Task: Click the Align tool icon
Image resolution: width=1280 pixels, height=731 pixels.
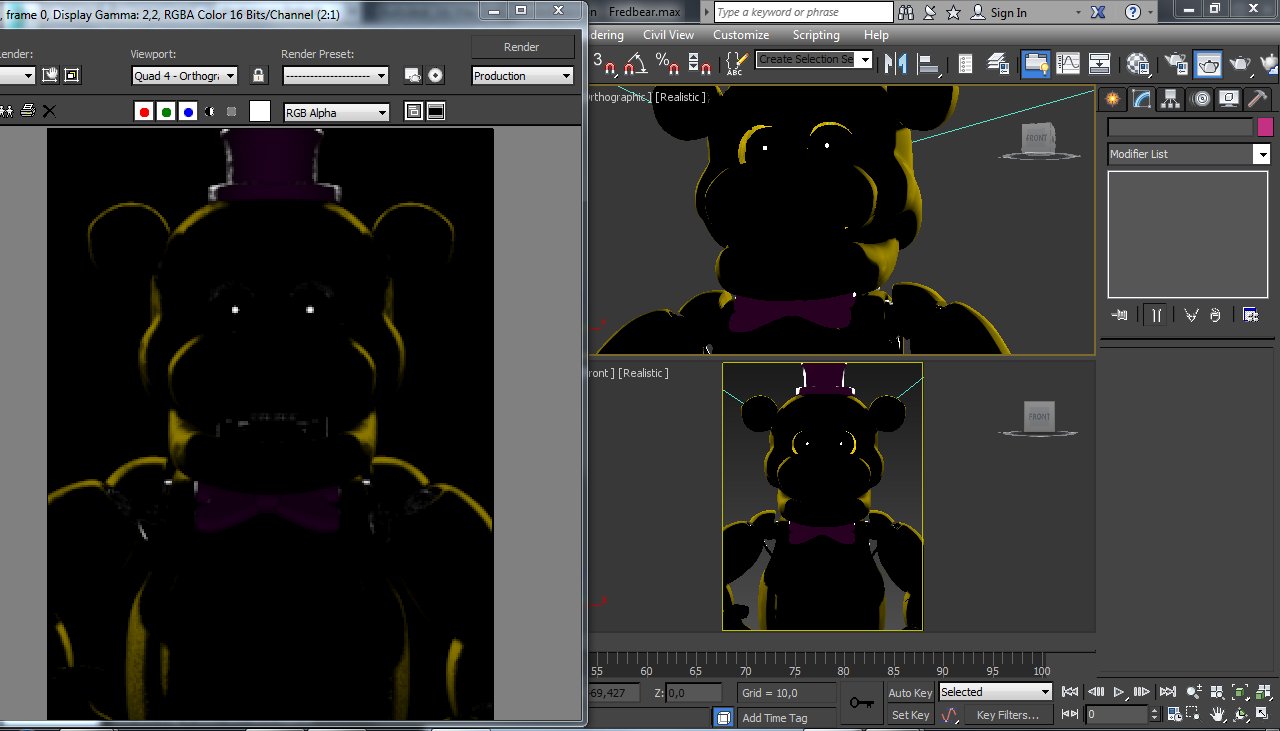Action: point(930,64)
